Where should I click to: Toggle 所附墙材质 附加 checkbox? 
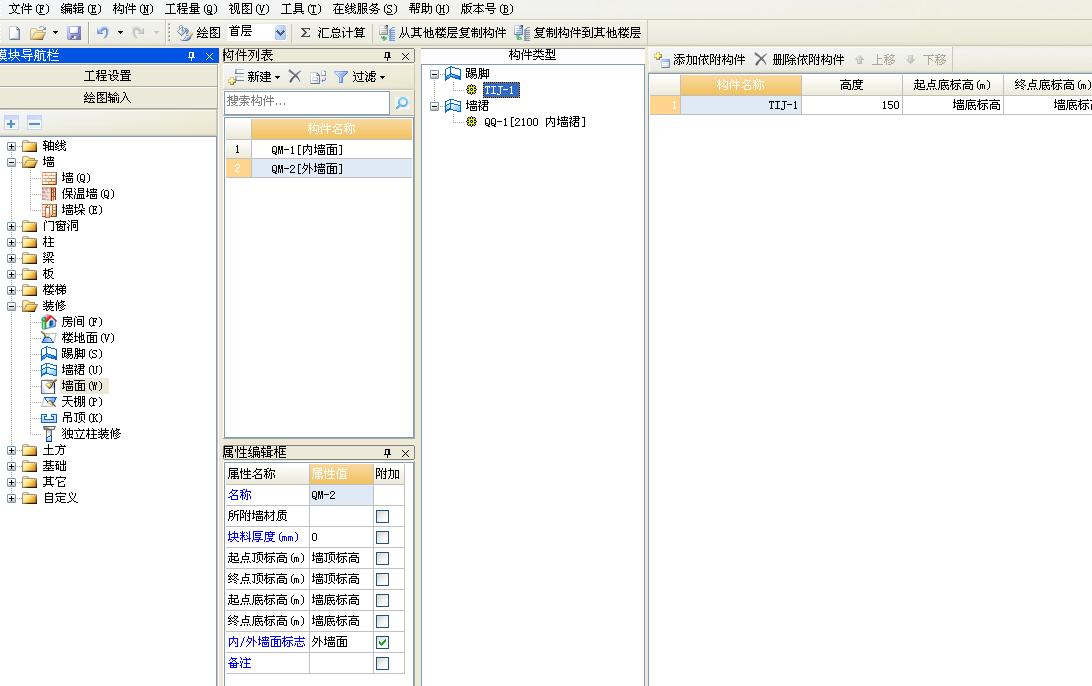(x=382, y=516)
